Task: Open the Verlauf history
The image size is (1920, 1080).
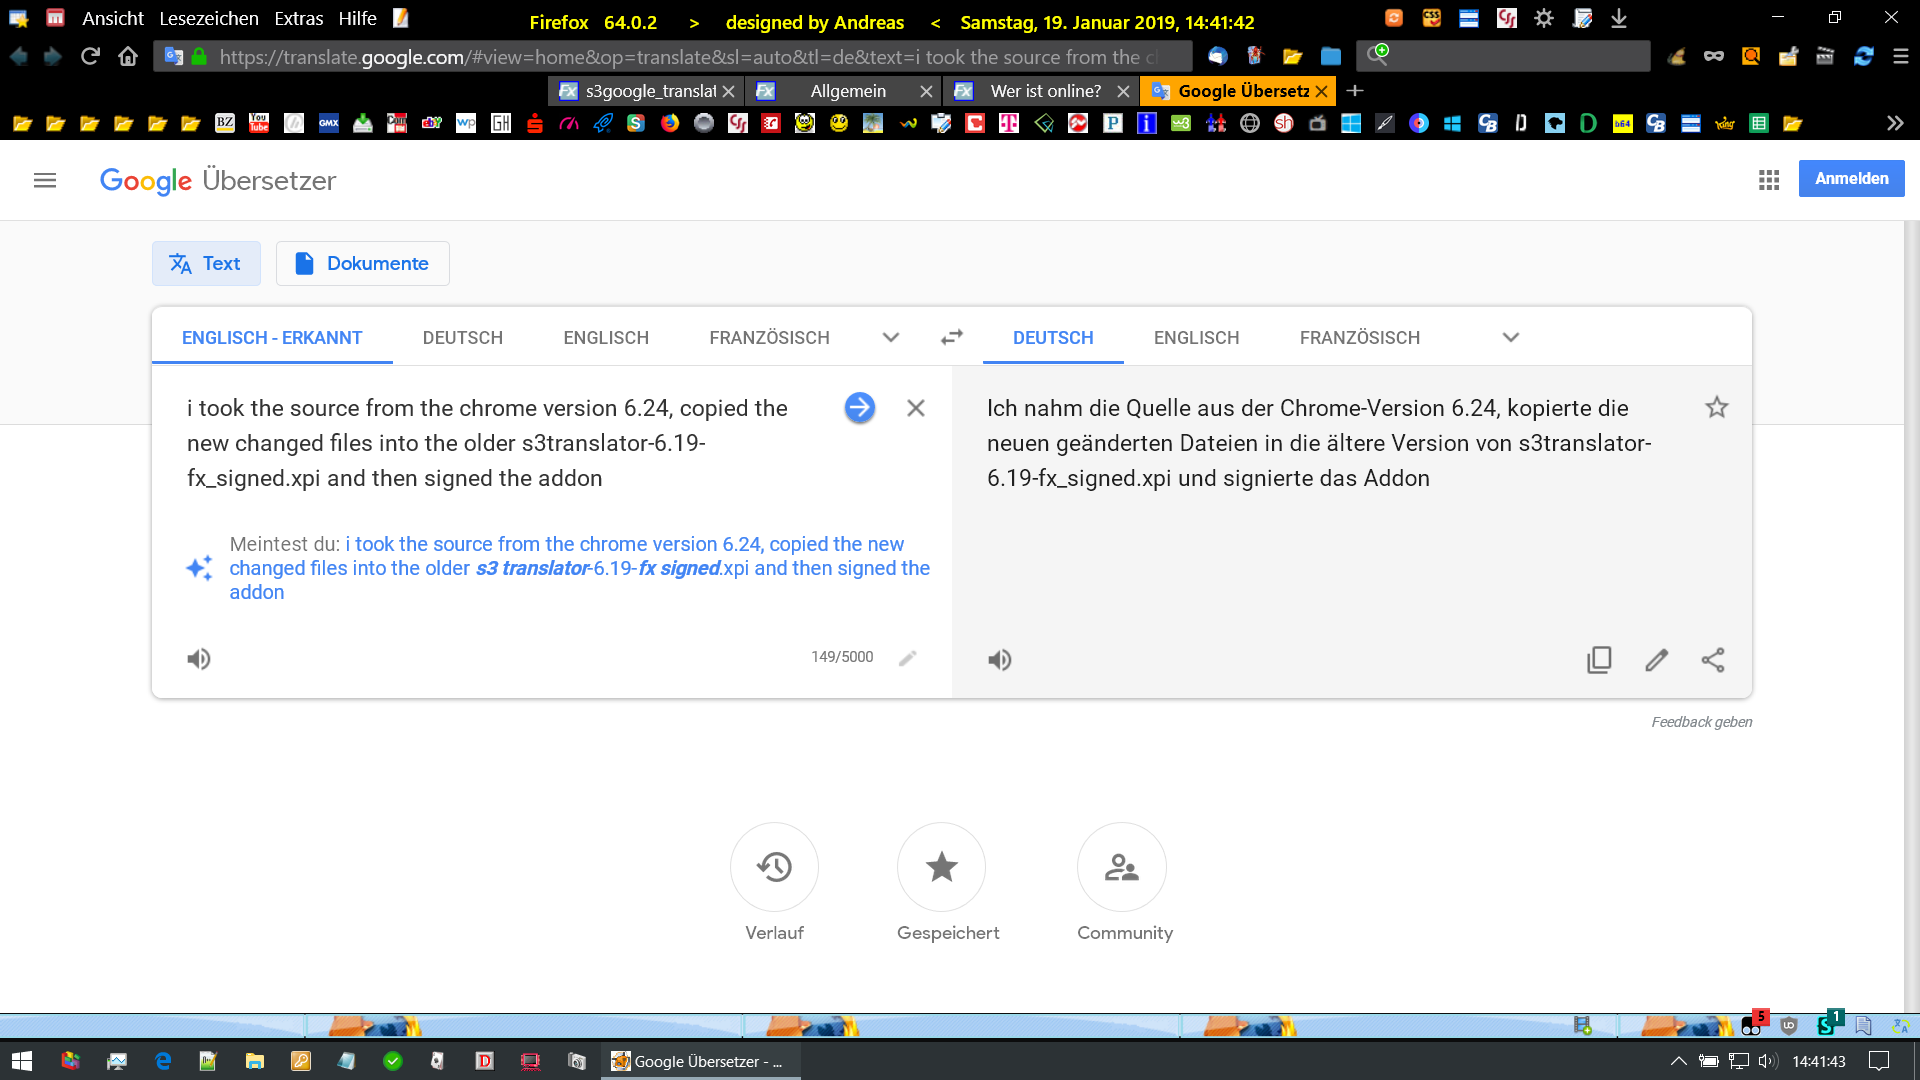Action: coord(774,867)
